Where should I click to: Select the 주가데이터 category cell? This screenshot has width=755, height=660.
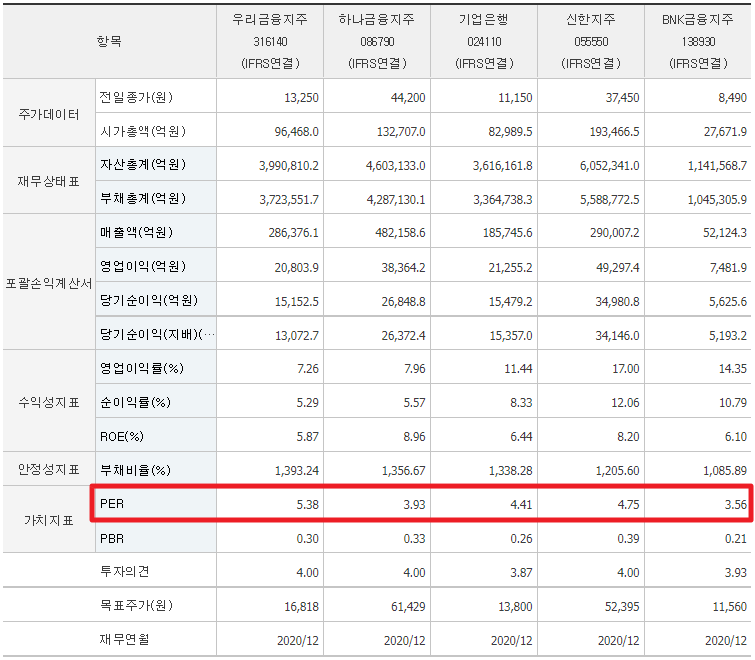click(49, 114)
